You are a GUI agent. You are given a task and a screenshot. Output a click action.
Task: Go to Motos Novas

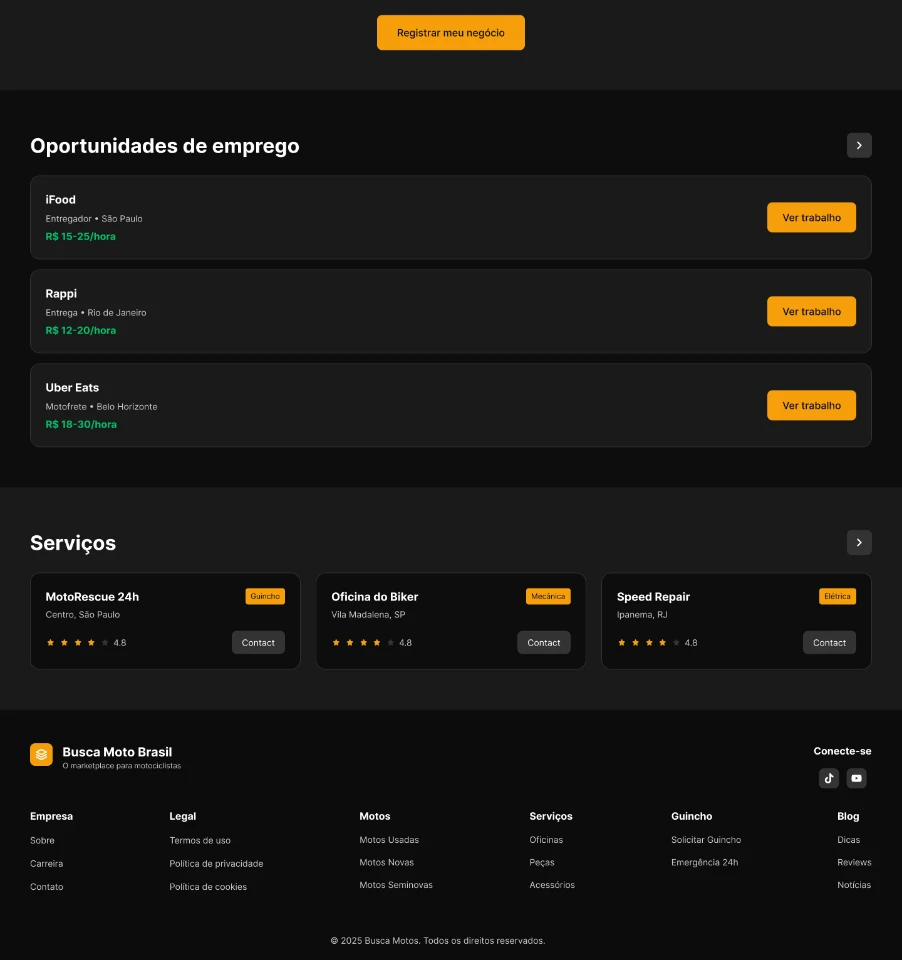[x=386, y=863]
